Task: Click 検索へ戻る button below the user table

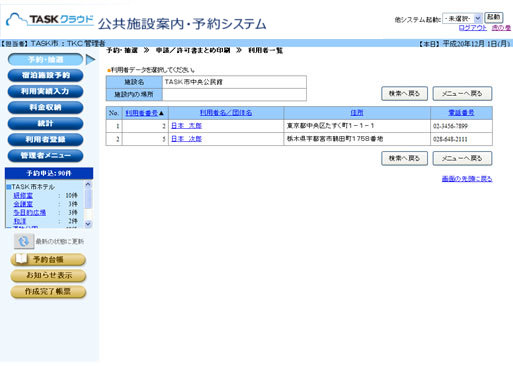Action: tap(404, 158)
